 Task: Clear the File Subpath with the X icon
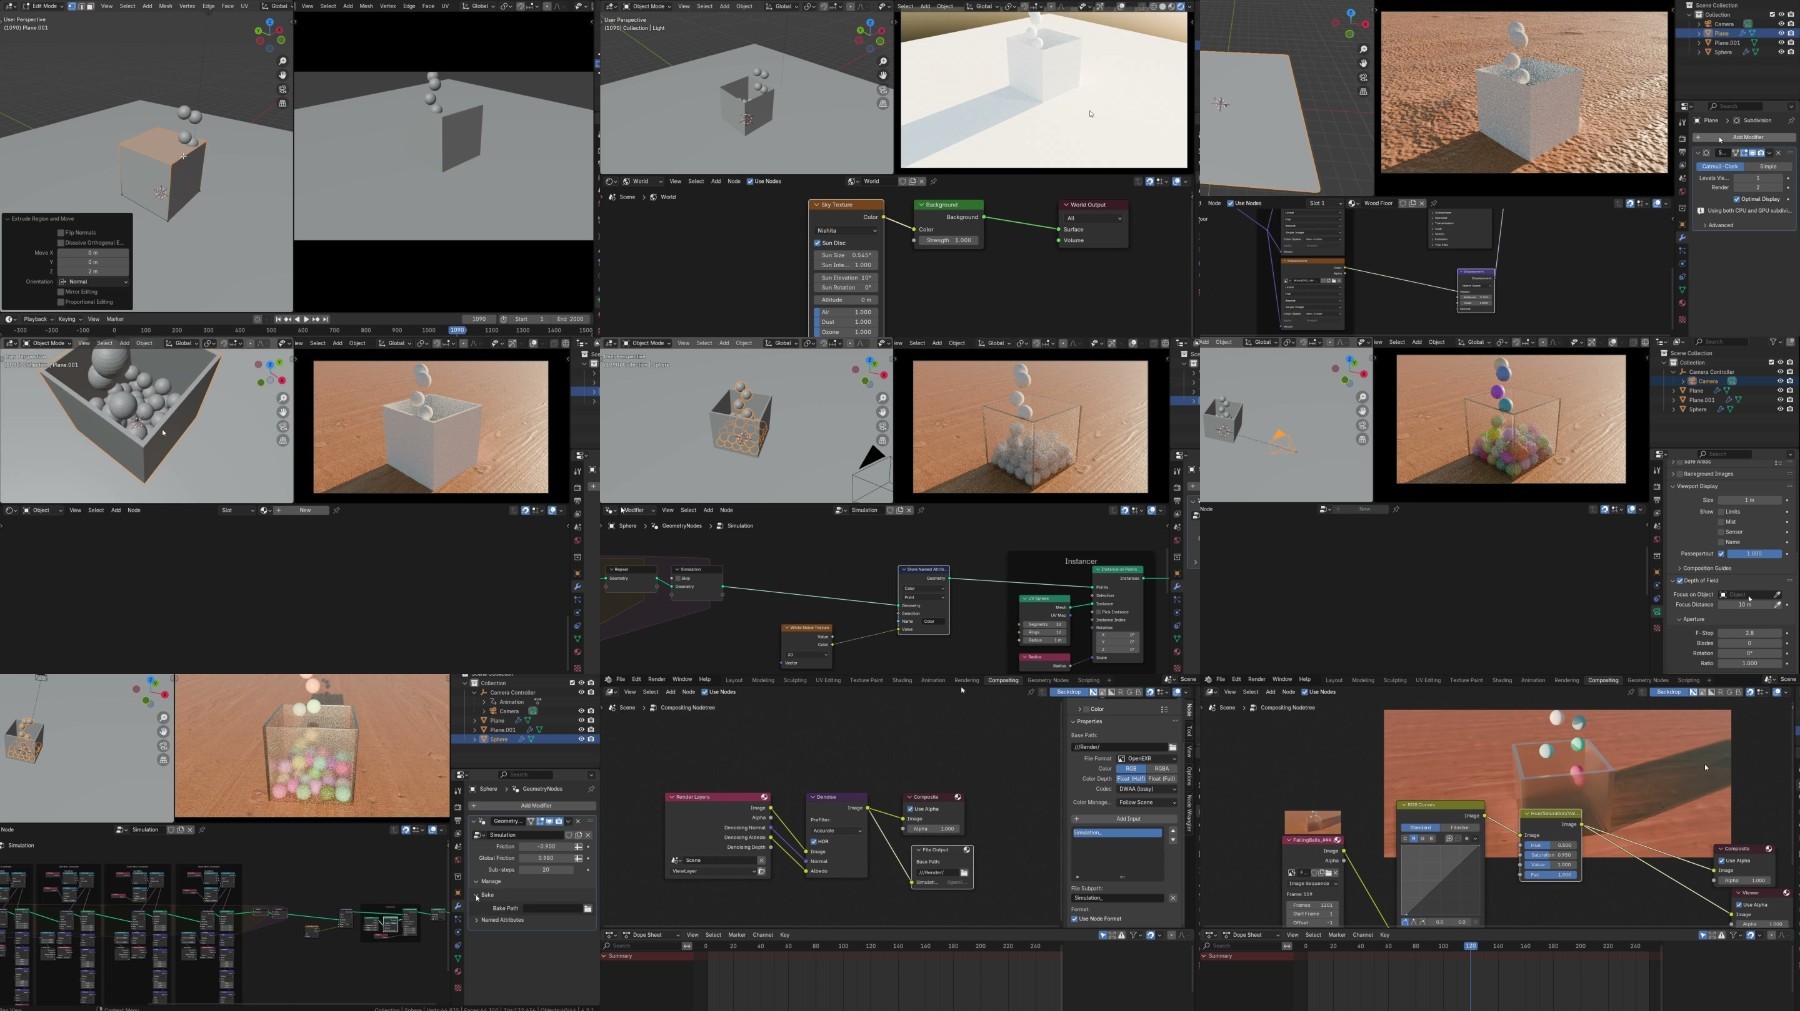(1172, 898)
